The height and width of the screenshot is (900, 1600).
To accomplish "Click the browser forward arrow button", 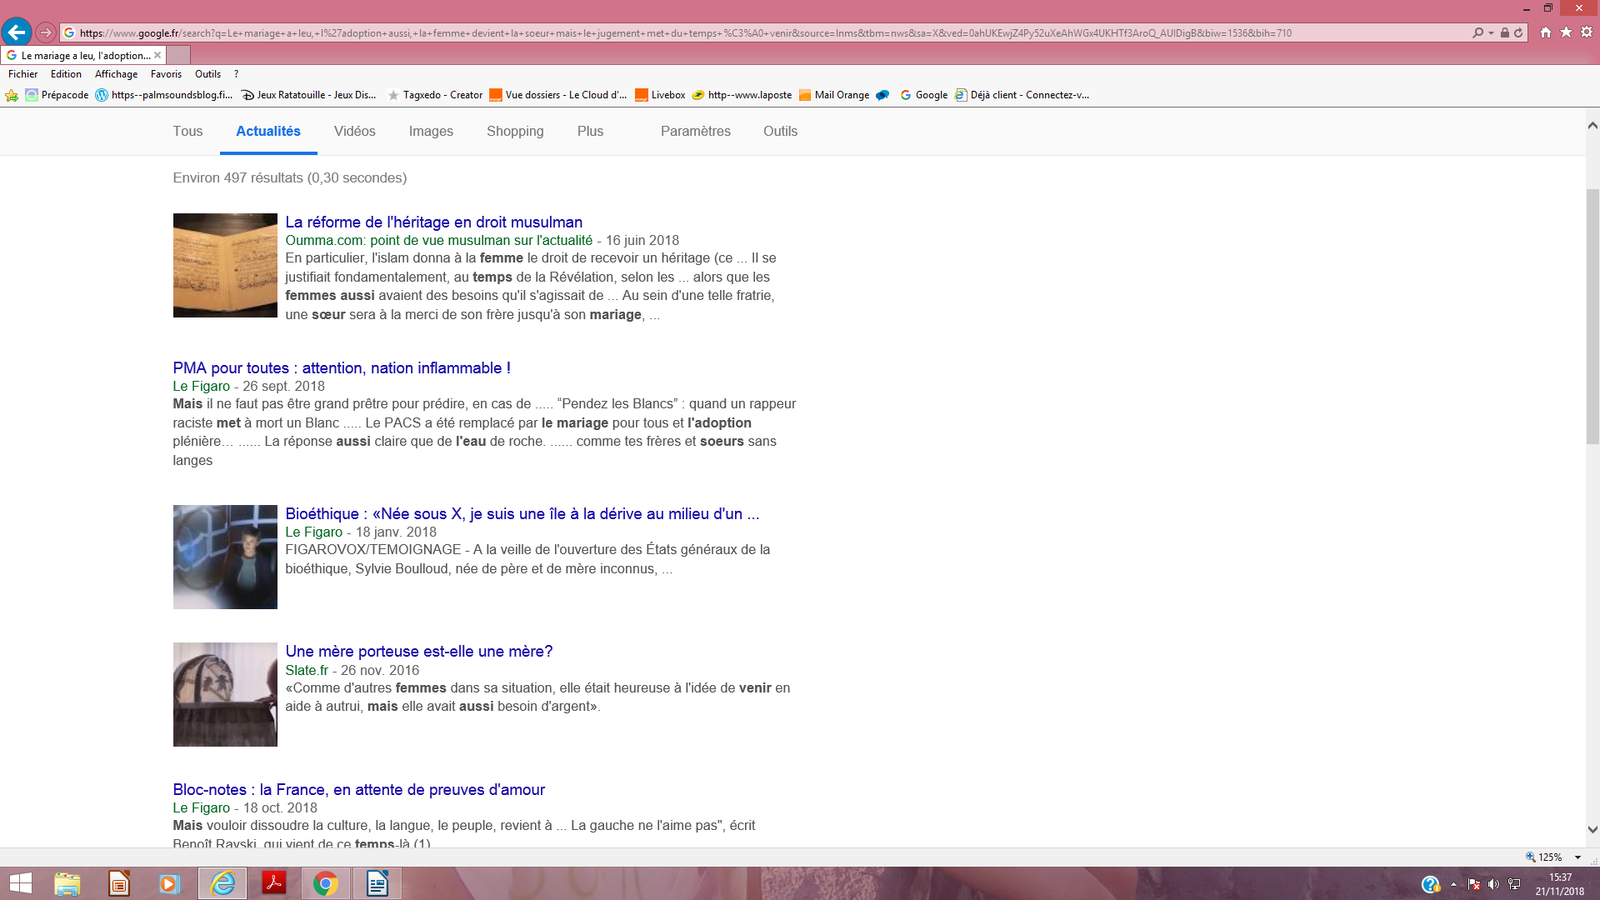I will coord(46,33).
